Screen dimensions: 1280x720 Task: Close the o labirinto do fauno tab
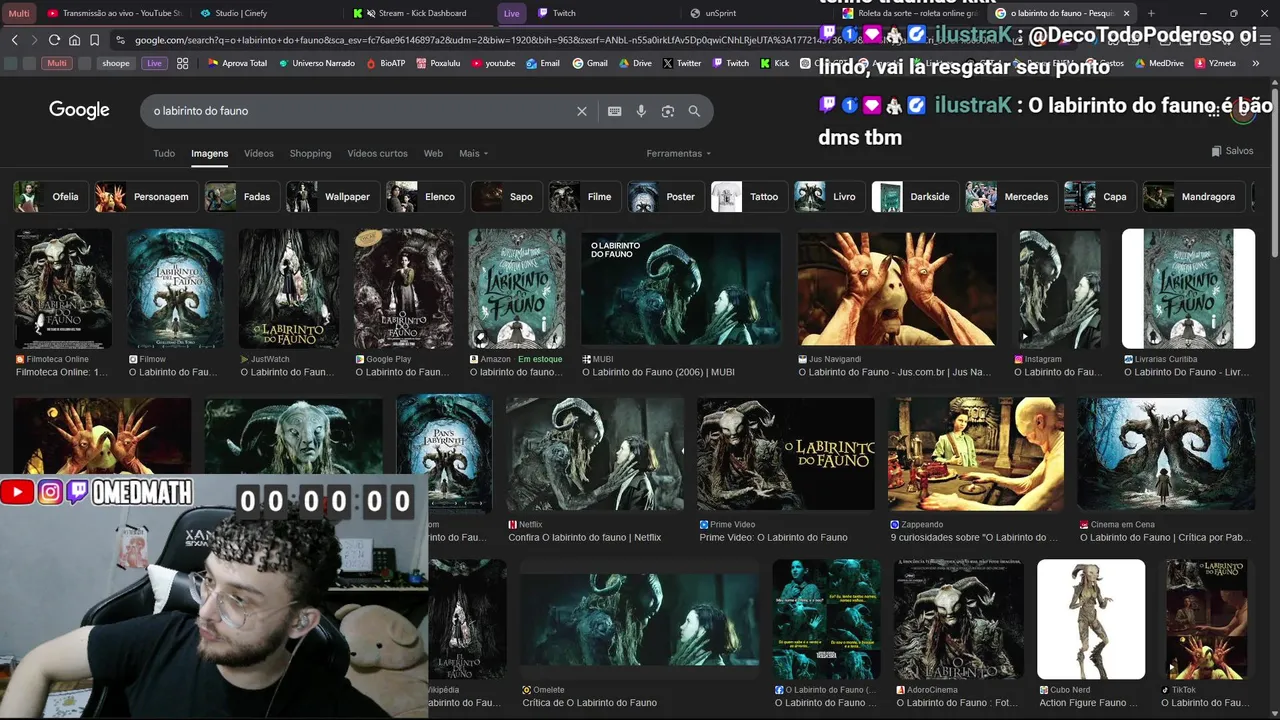(x=1127, y=13)
